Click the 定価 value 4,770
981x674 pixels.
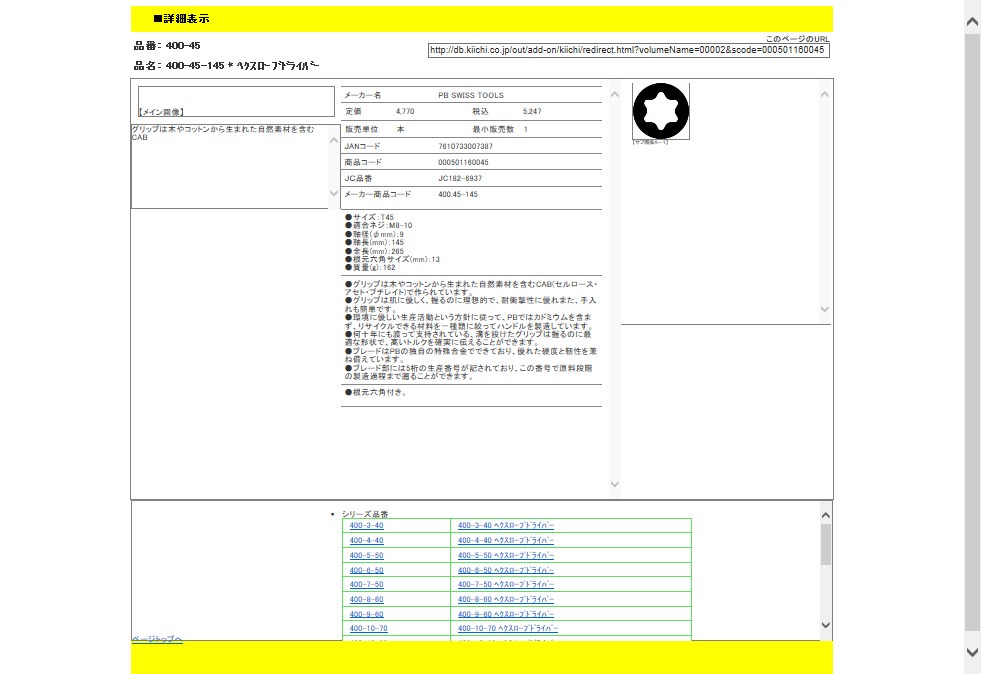tap(405, 111)
